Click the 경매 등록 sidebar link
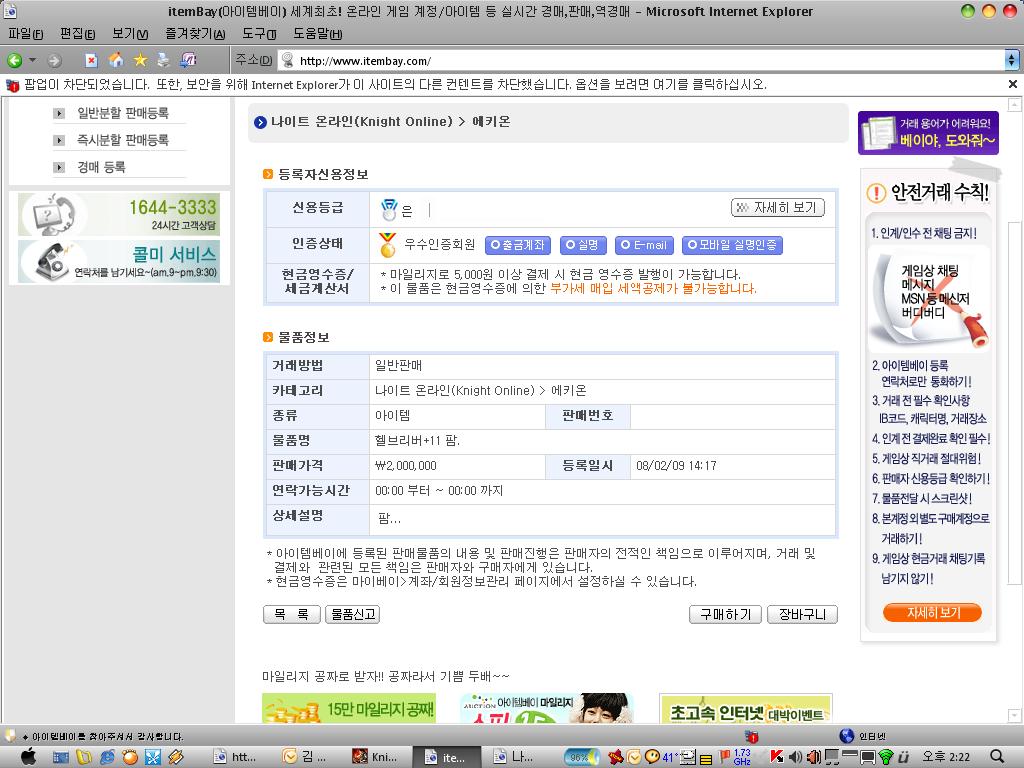 (x=101, y=167)
